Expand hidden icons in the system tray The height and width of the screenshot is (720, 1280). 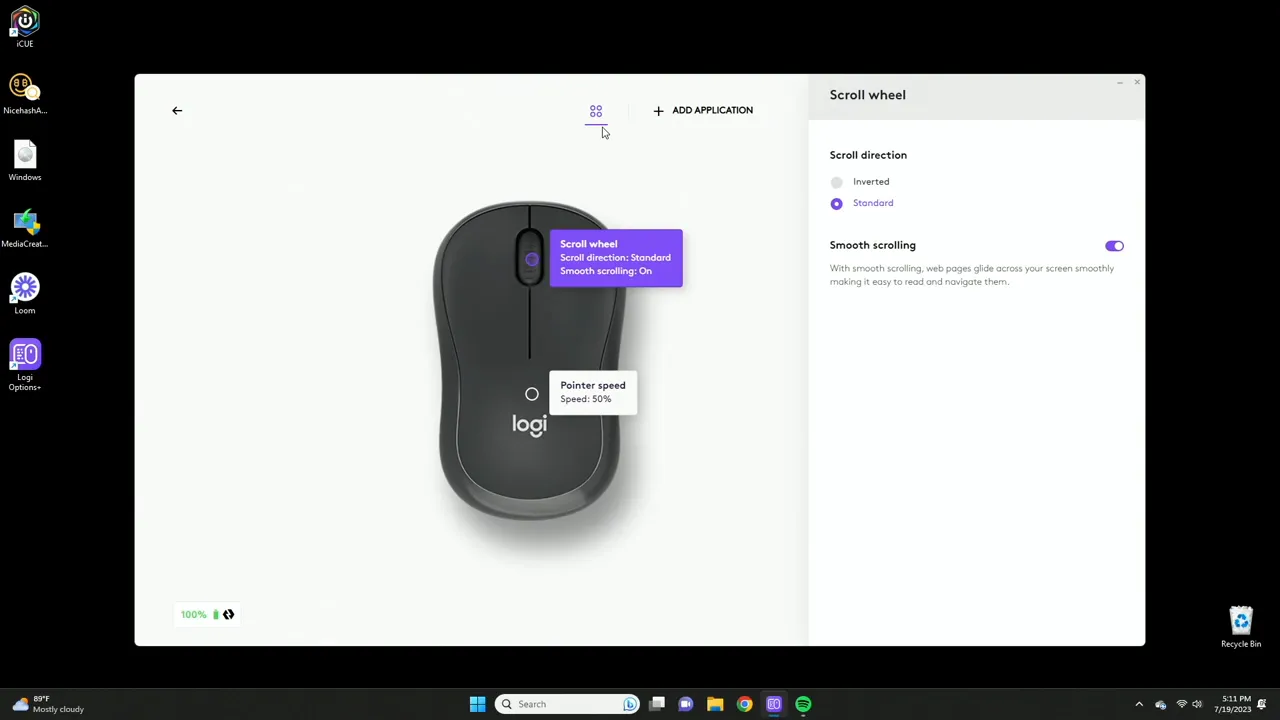(x=1139, y=704)
